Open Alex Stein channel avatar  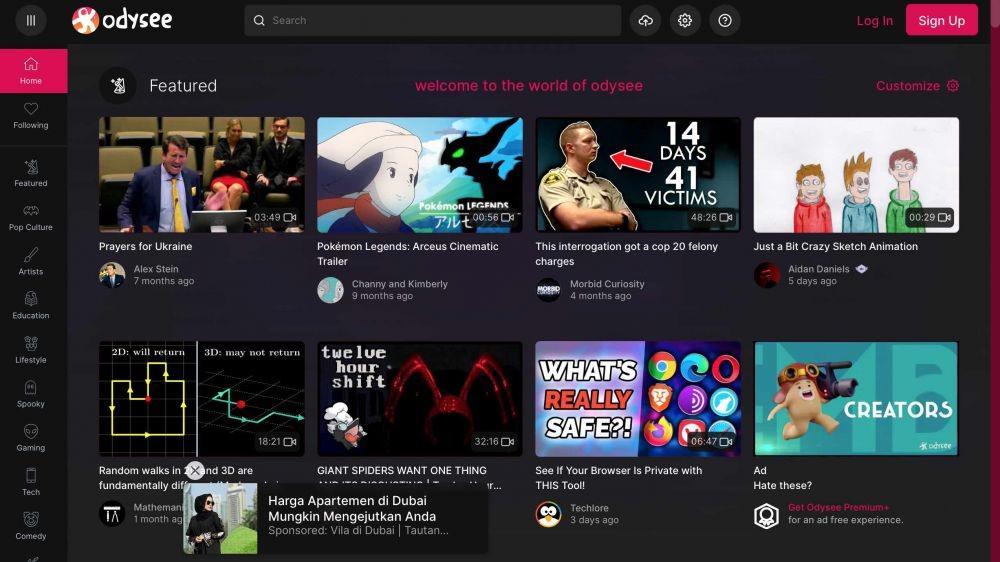pos(112,275)
